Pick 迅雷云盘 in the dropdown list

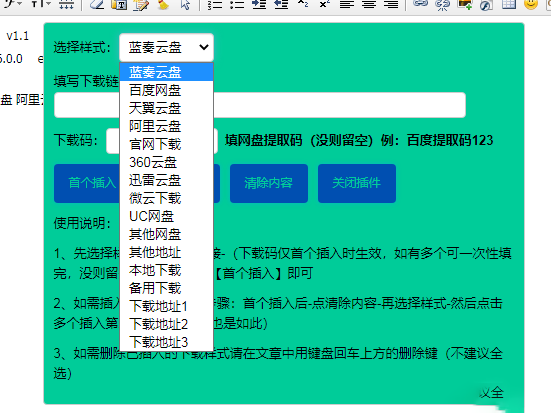tap(166, 180)
